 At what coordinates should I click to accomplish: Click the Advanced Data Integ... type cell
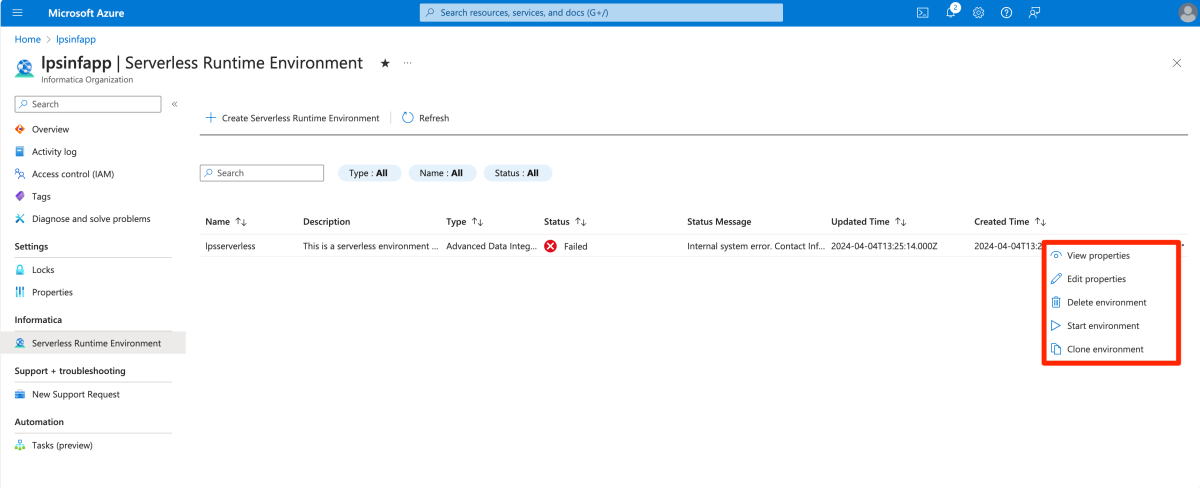(491, 246)
